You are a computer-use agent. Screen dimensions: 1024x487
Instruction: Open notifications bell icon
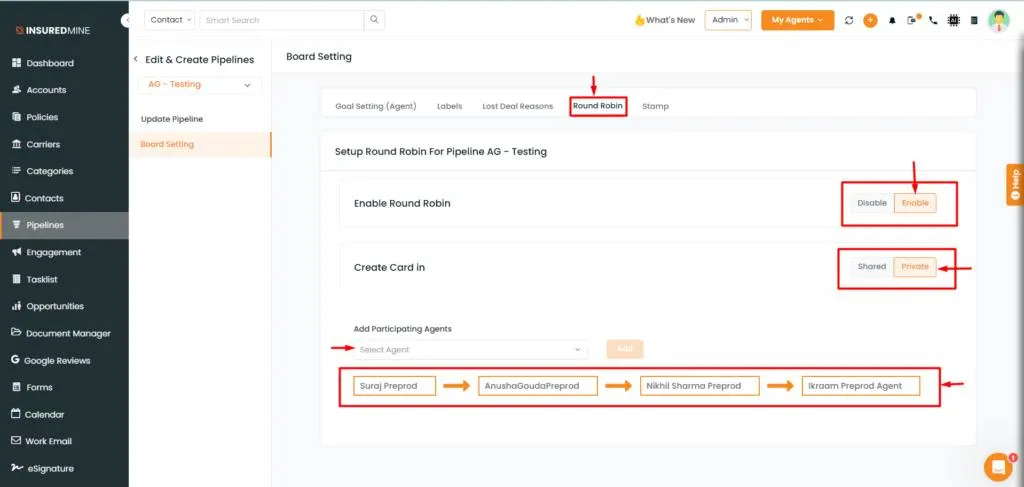(x=892, y=20)
